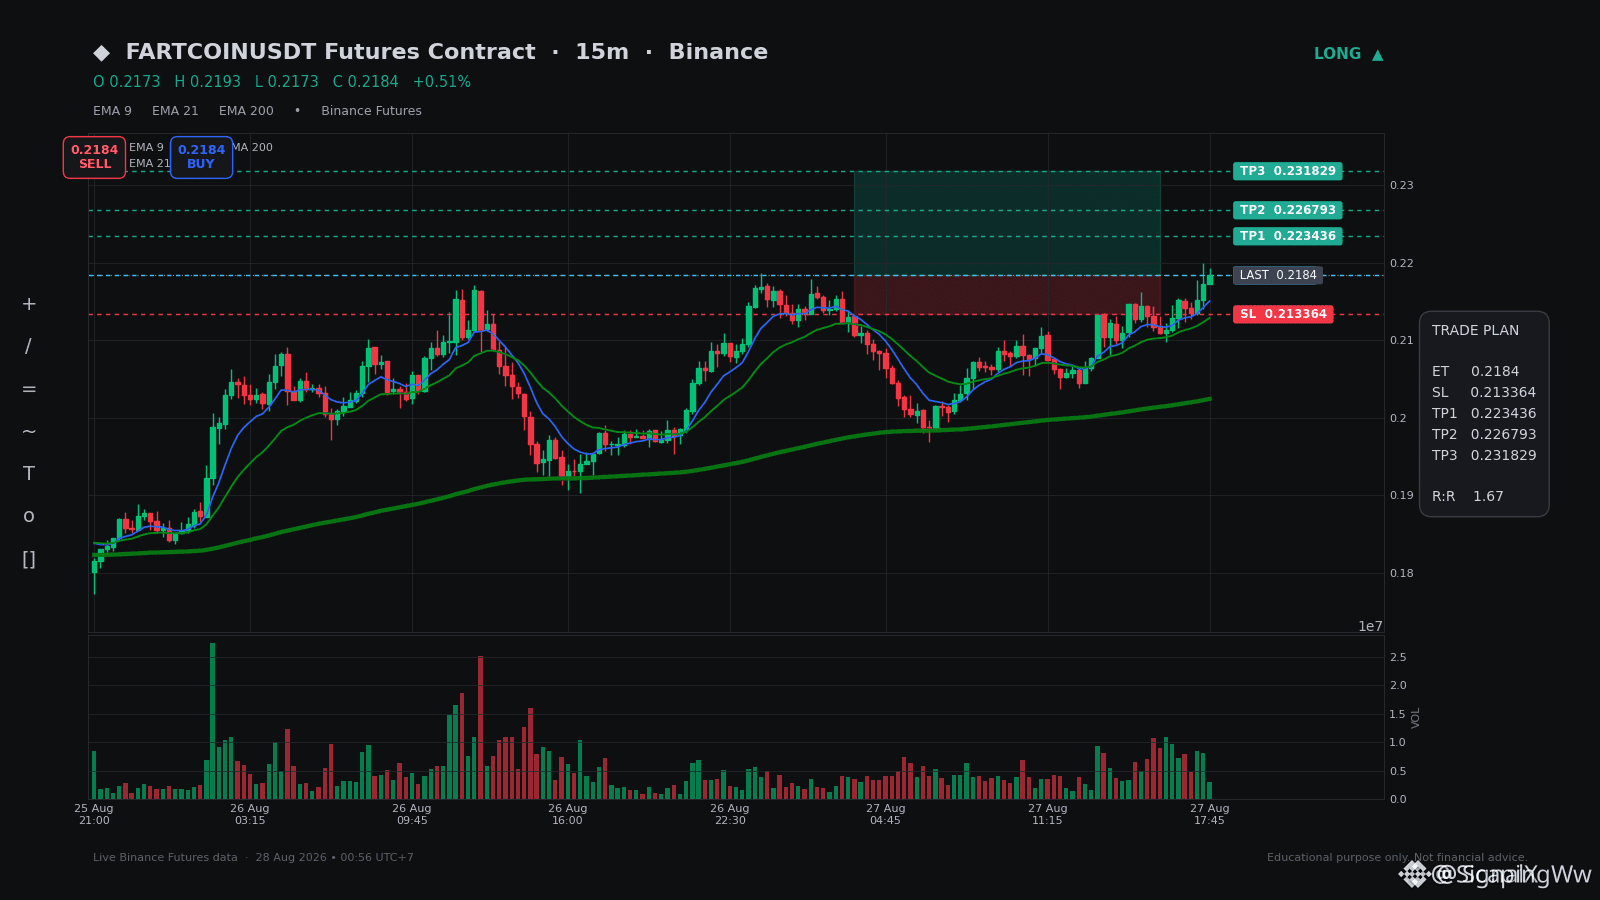This screenshot has width=1600, height=900.
Task: Click the Binance Futures source label
Action: pos(371,111)
